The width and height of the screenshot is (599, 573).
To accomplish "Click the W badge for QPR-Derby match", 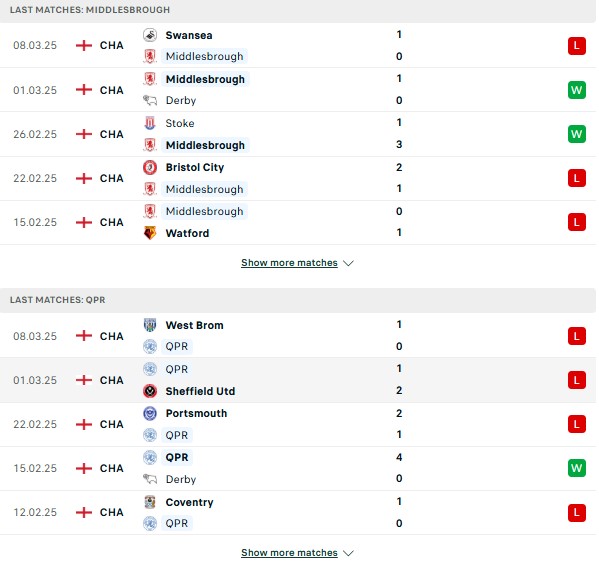I will [576, 468].
